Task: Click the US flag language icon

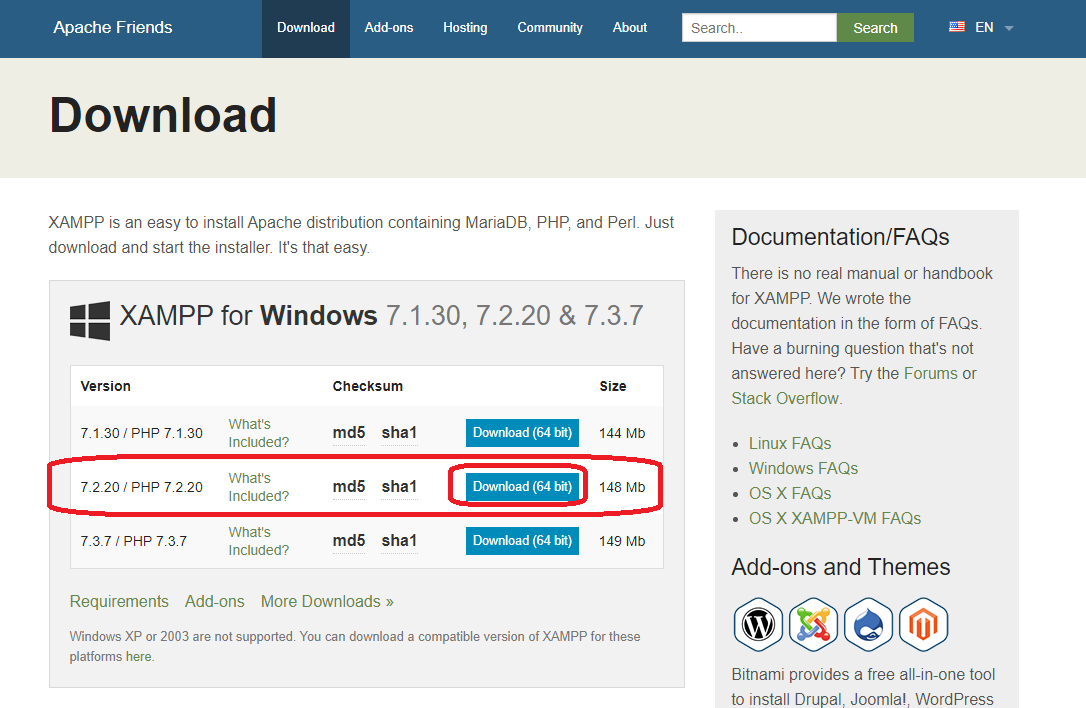Action: point(956,27)
